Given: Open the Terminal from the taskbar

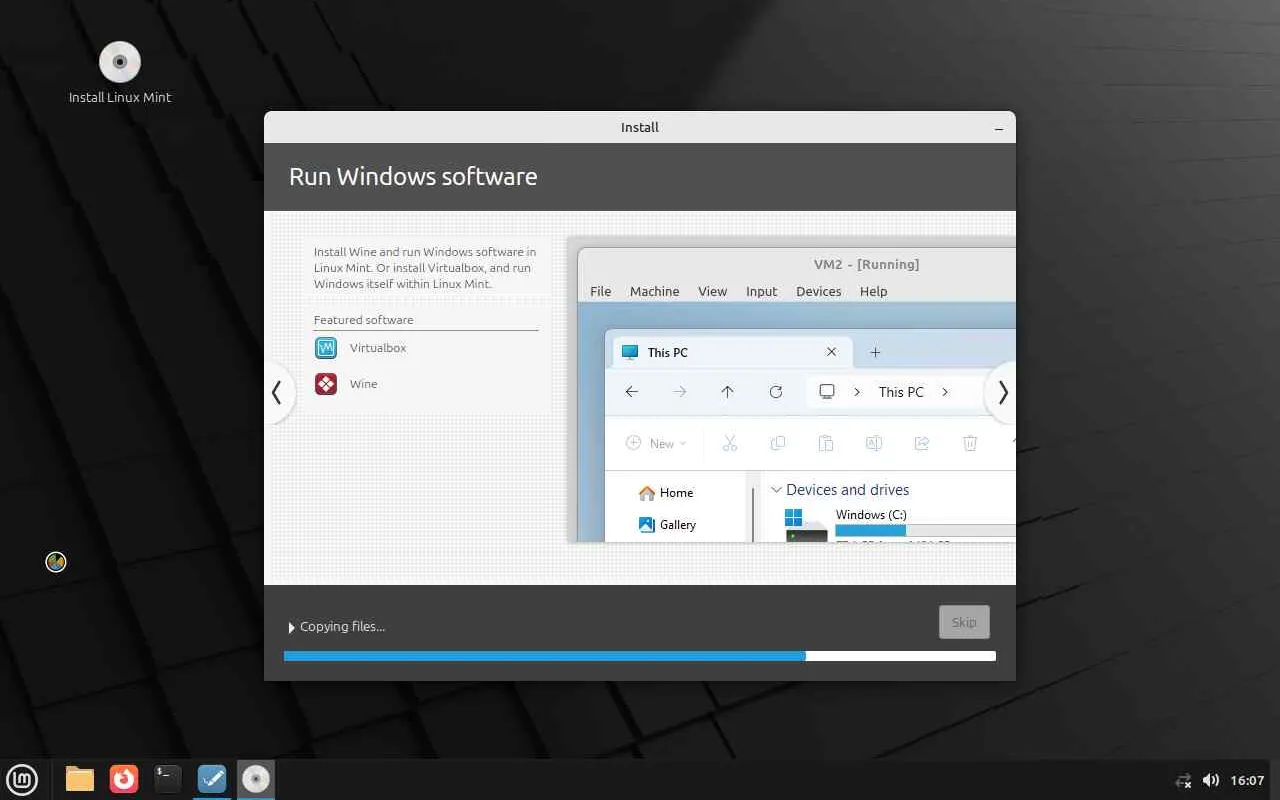Looking at the screenshot, I should pos(168,779).
